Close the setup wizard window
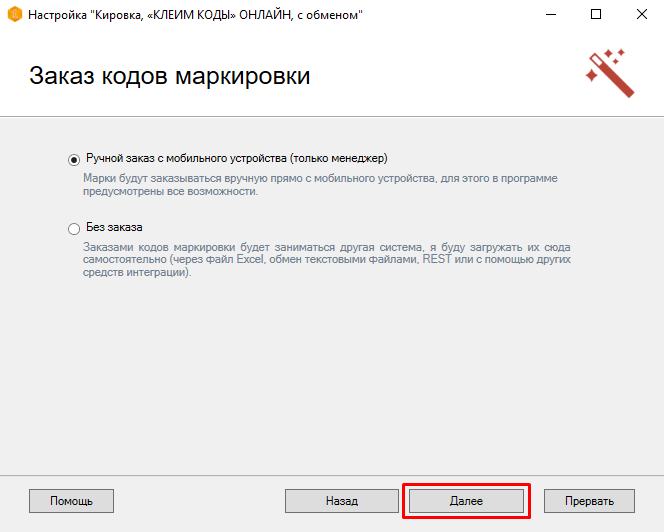Viewport: 664px width, 532px height. [642, 14]
